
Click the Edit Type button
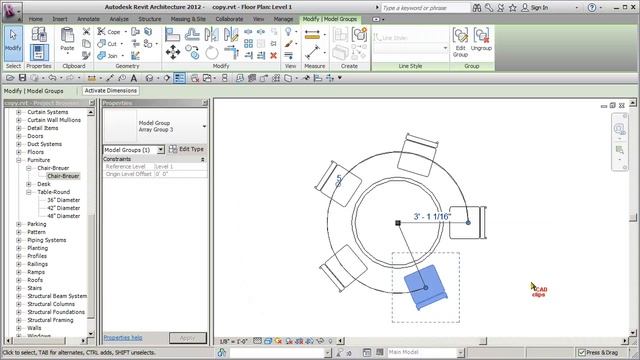(x=187, y=149)
